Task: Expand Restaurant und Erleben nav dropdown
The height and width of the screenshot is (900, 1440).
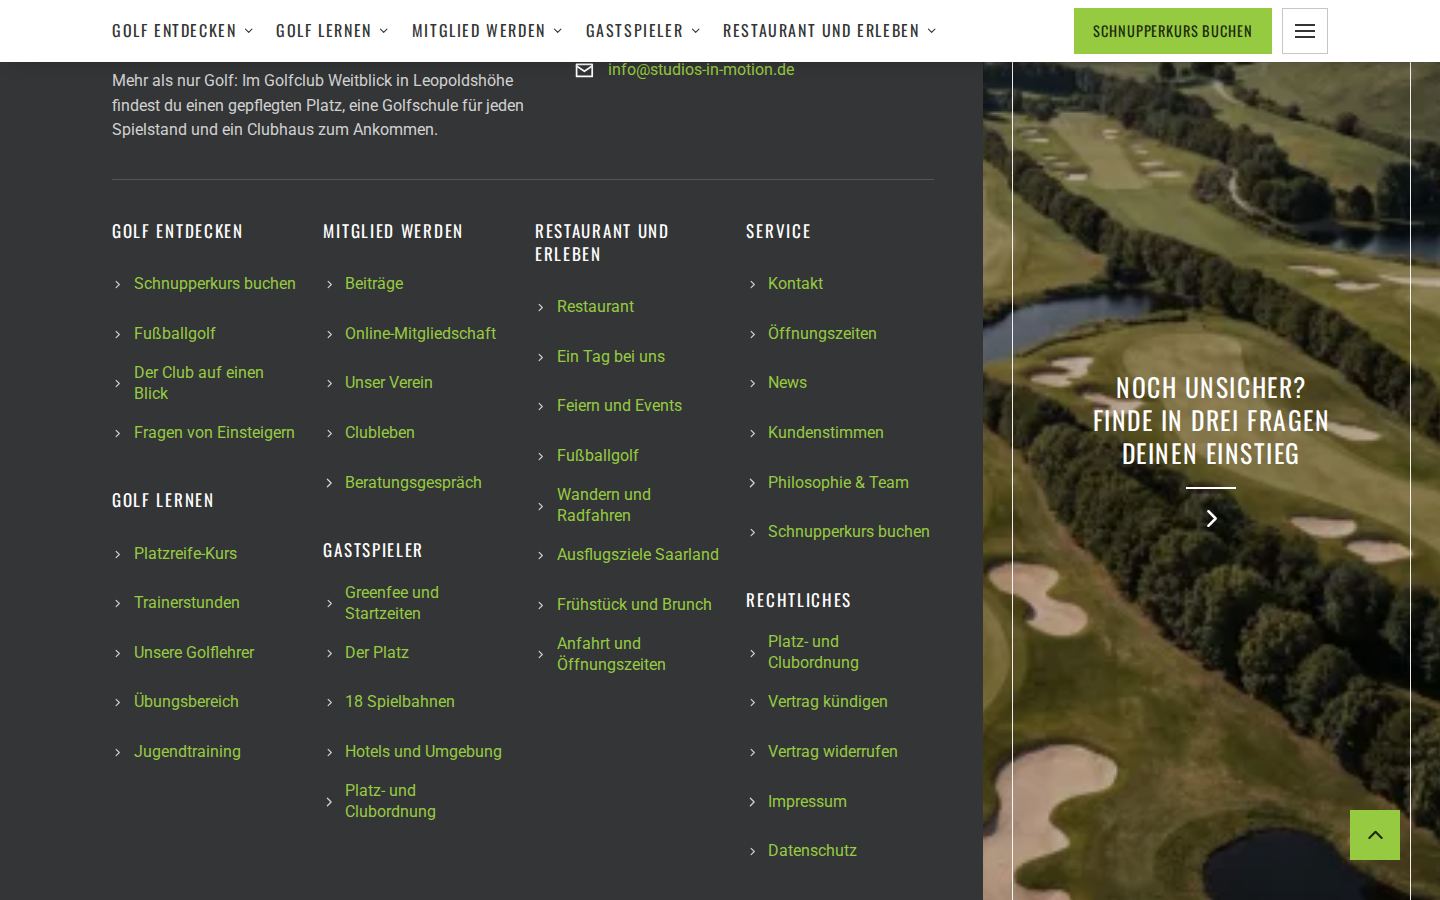Action: pyautogui.click(x=829, y=31)
